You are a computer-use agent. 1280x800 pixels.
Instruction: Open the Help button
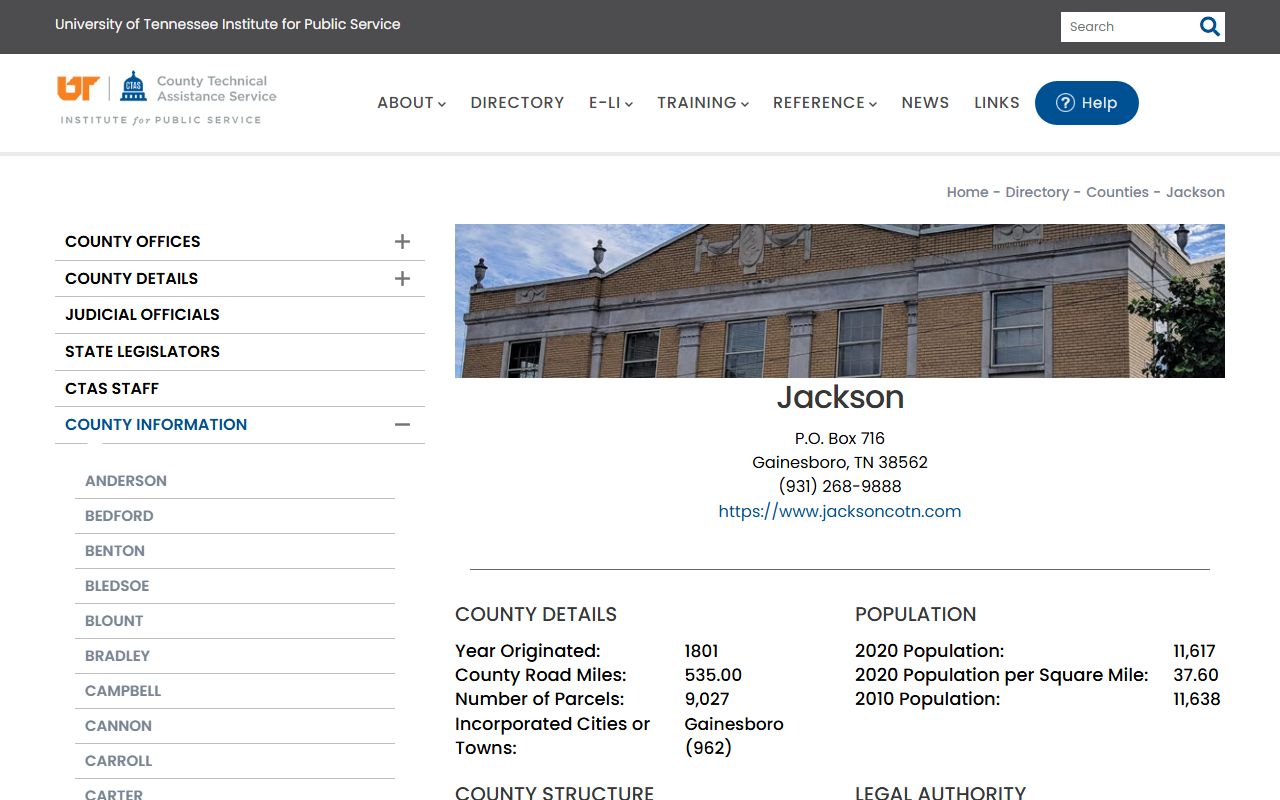tap(1087, 103)
